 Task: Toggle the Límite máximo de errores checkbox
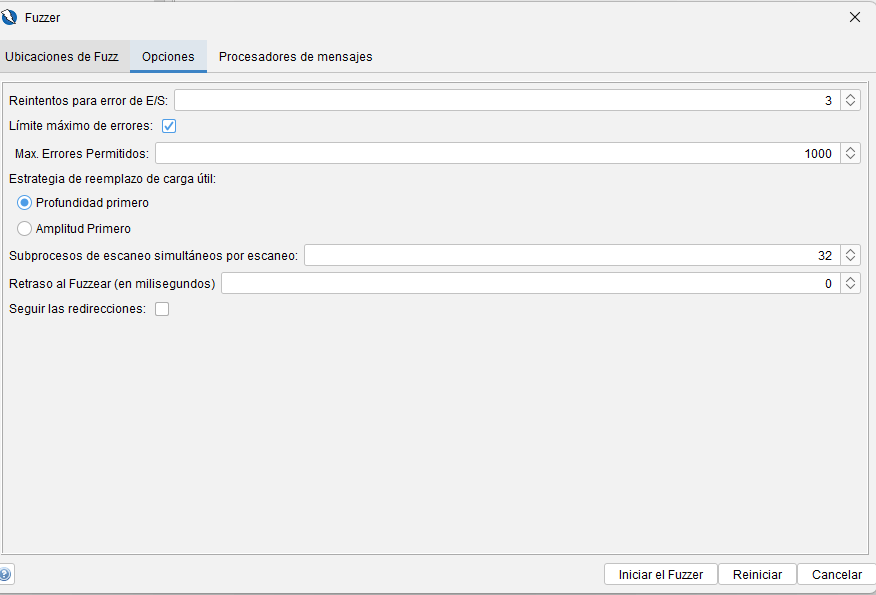[169, 126]
